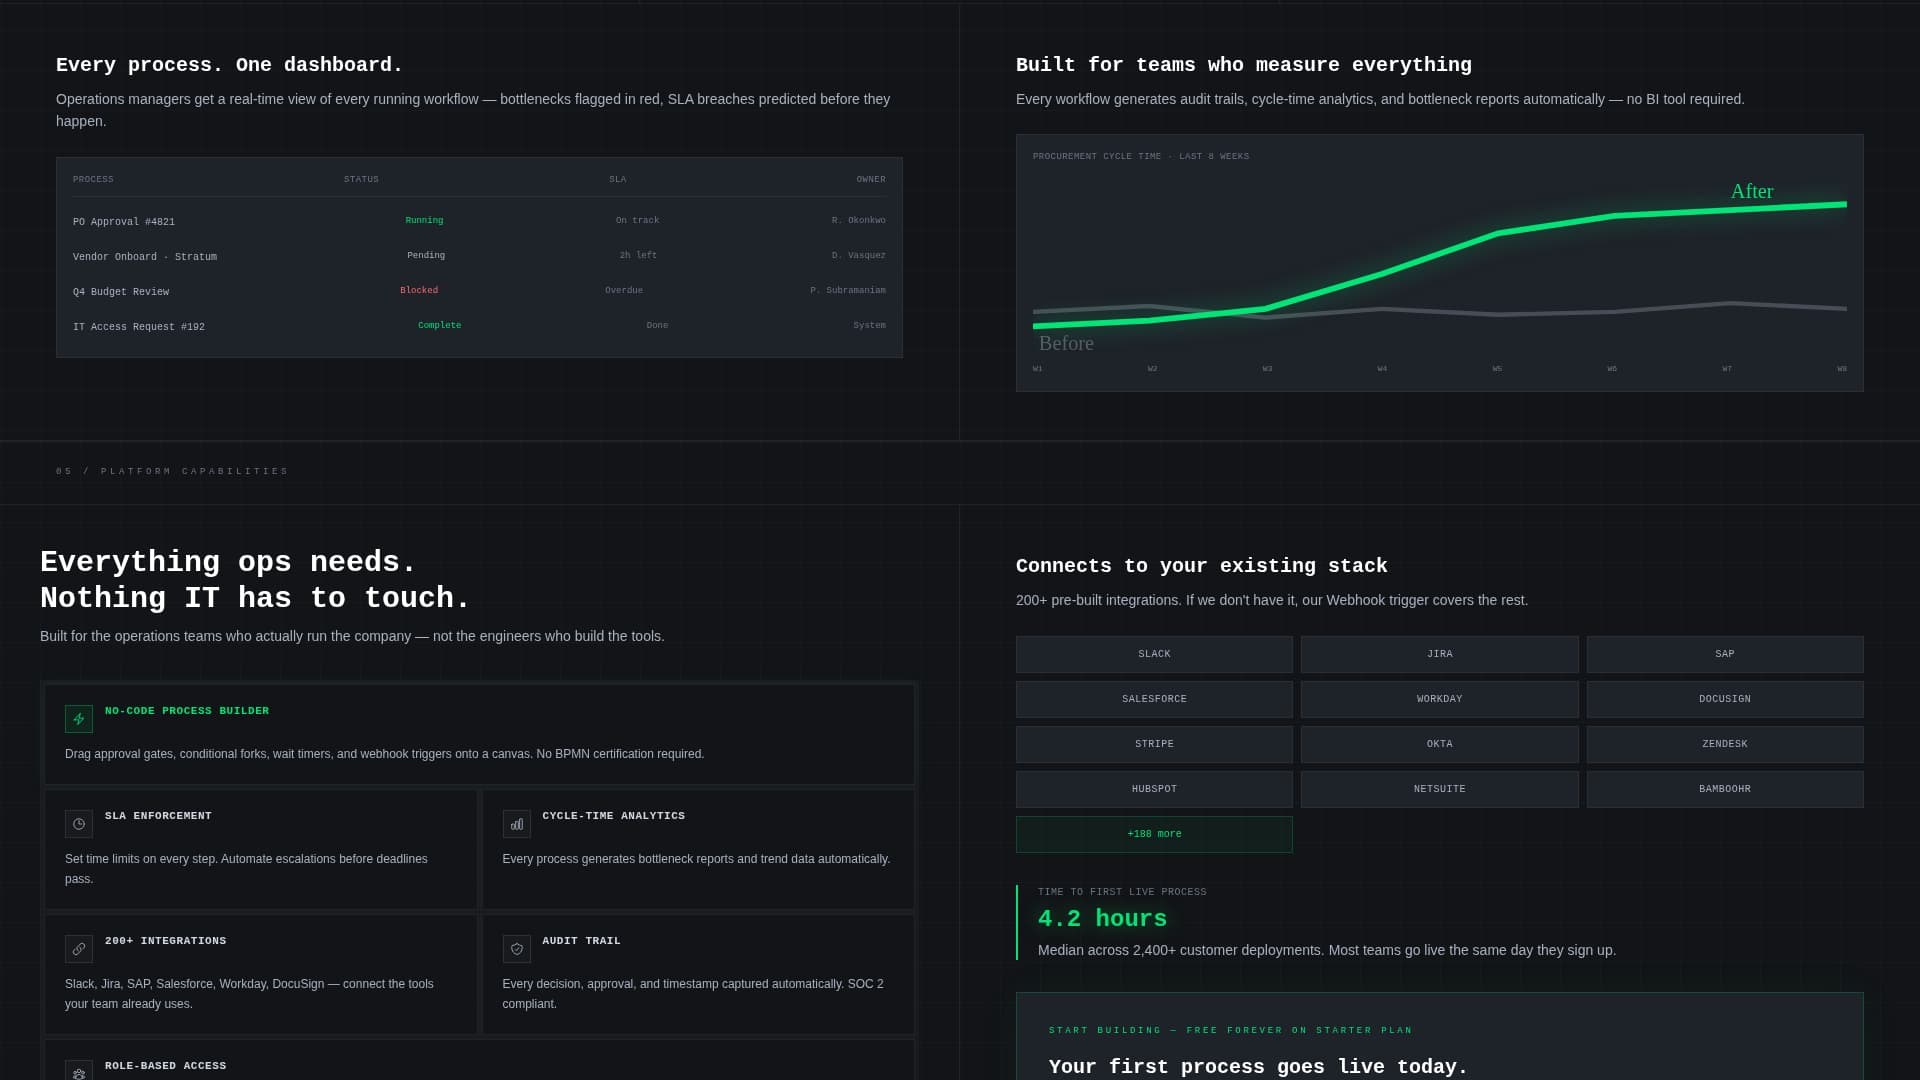Click the SLA Enforcement clock icon

pos(78,824)
